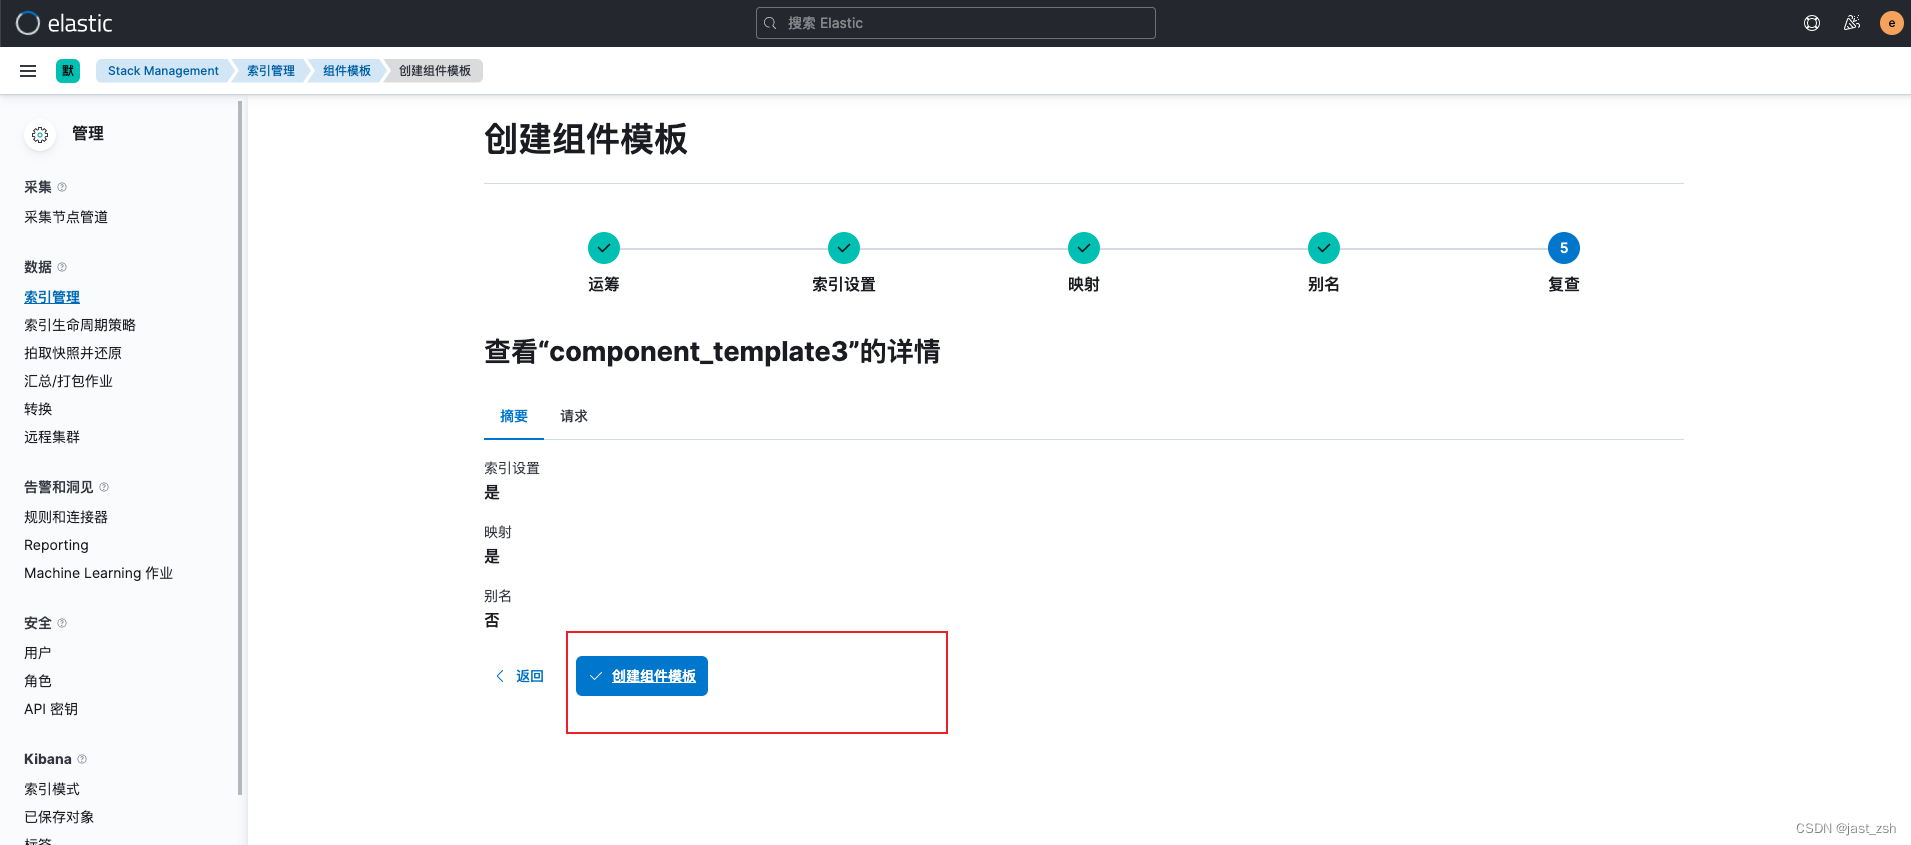Image resolution: width=1911 pixels, height=845 pixels.
Task: Click the 返回 back button
Action: (x=519, y=676)
